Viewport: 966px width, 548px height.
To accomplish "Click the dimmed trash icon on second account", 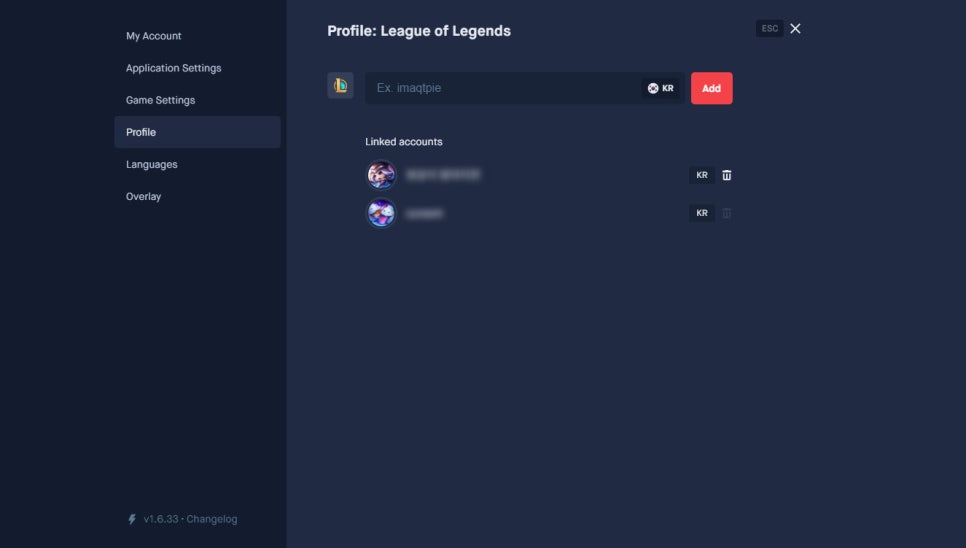I will [726, 213].
